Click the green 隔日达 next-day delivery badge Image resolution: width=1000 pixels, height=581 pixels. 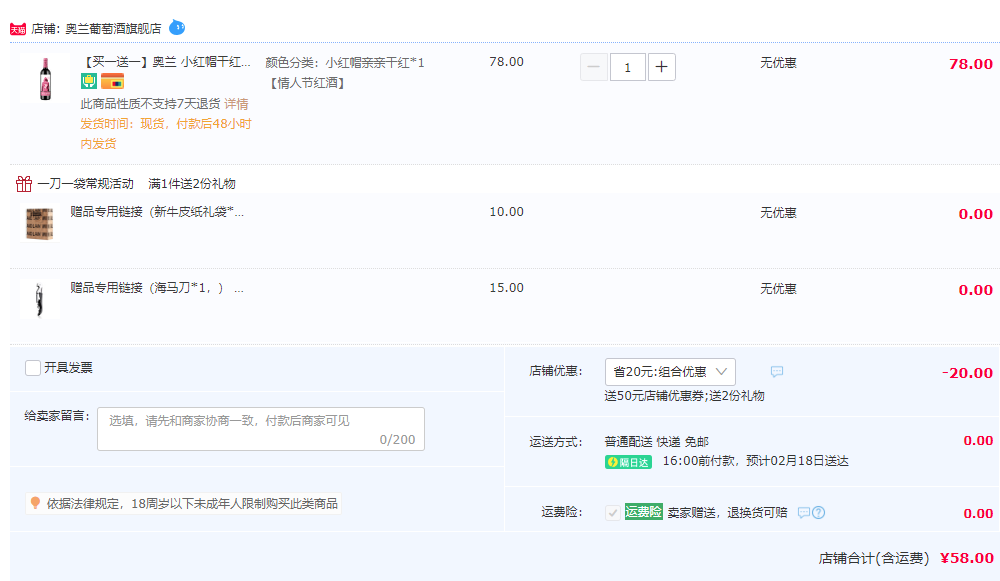tap(628, 462)
